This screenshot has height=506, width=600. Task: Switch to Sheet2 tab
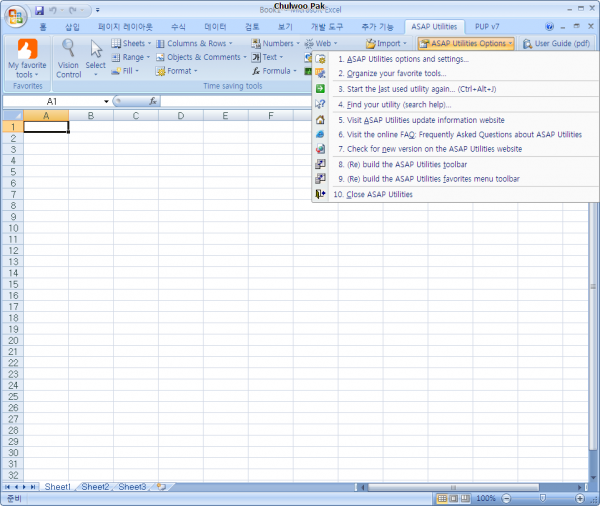tap(95, 487)
